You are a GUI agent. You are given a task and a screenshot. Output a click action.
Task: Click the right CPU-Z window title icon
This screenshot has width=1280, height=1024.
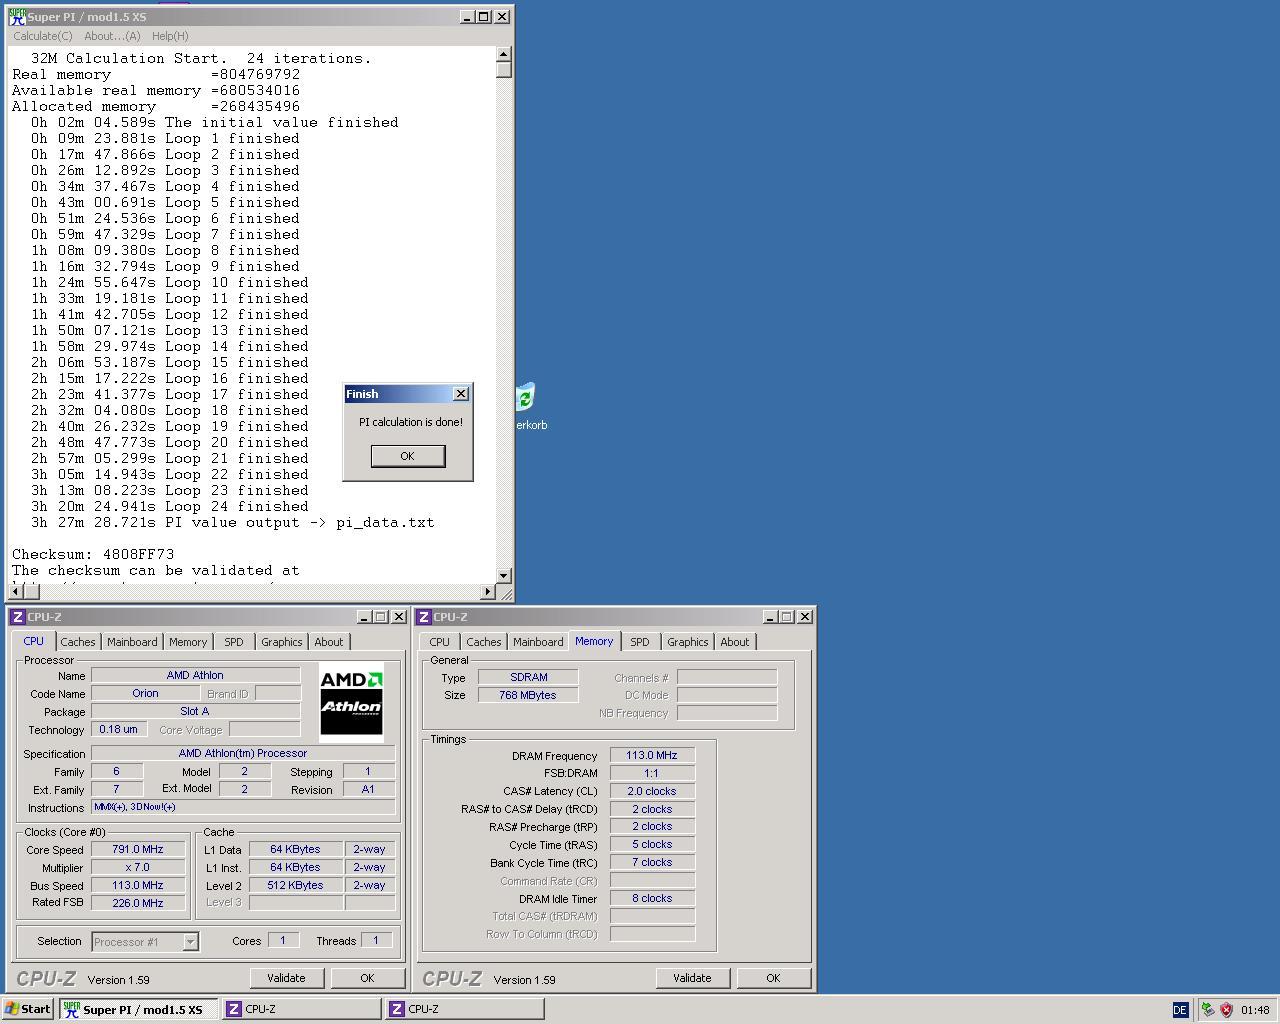coord(423,617)
